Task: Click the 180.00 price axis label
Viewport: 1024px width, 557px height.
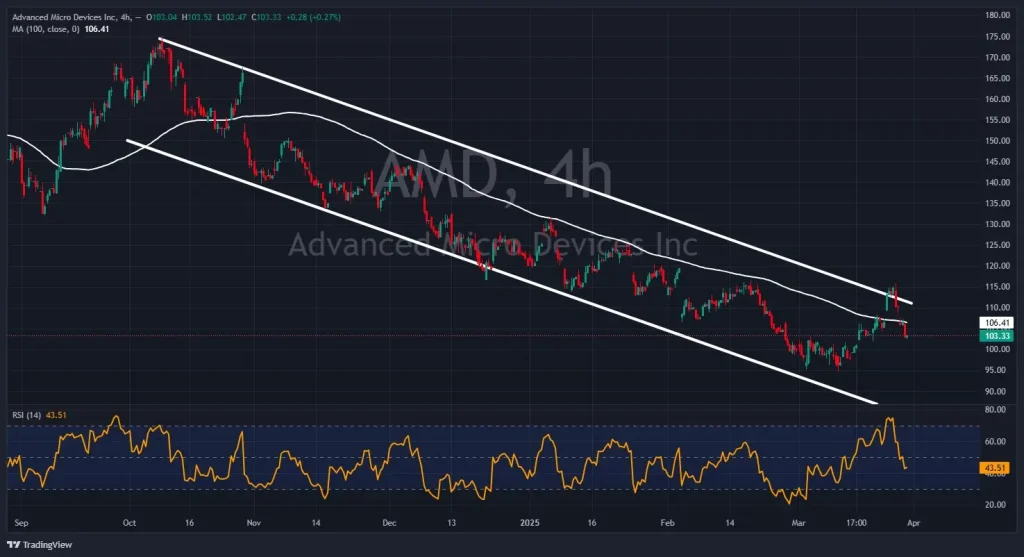Action: (x=997, y=15)
